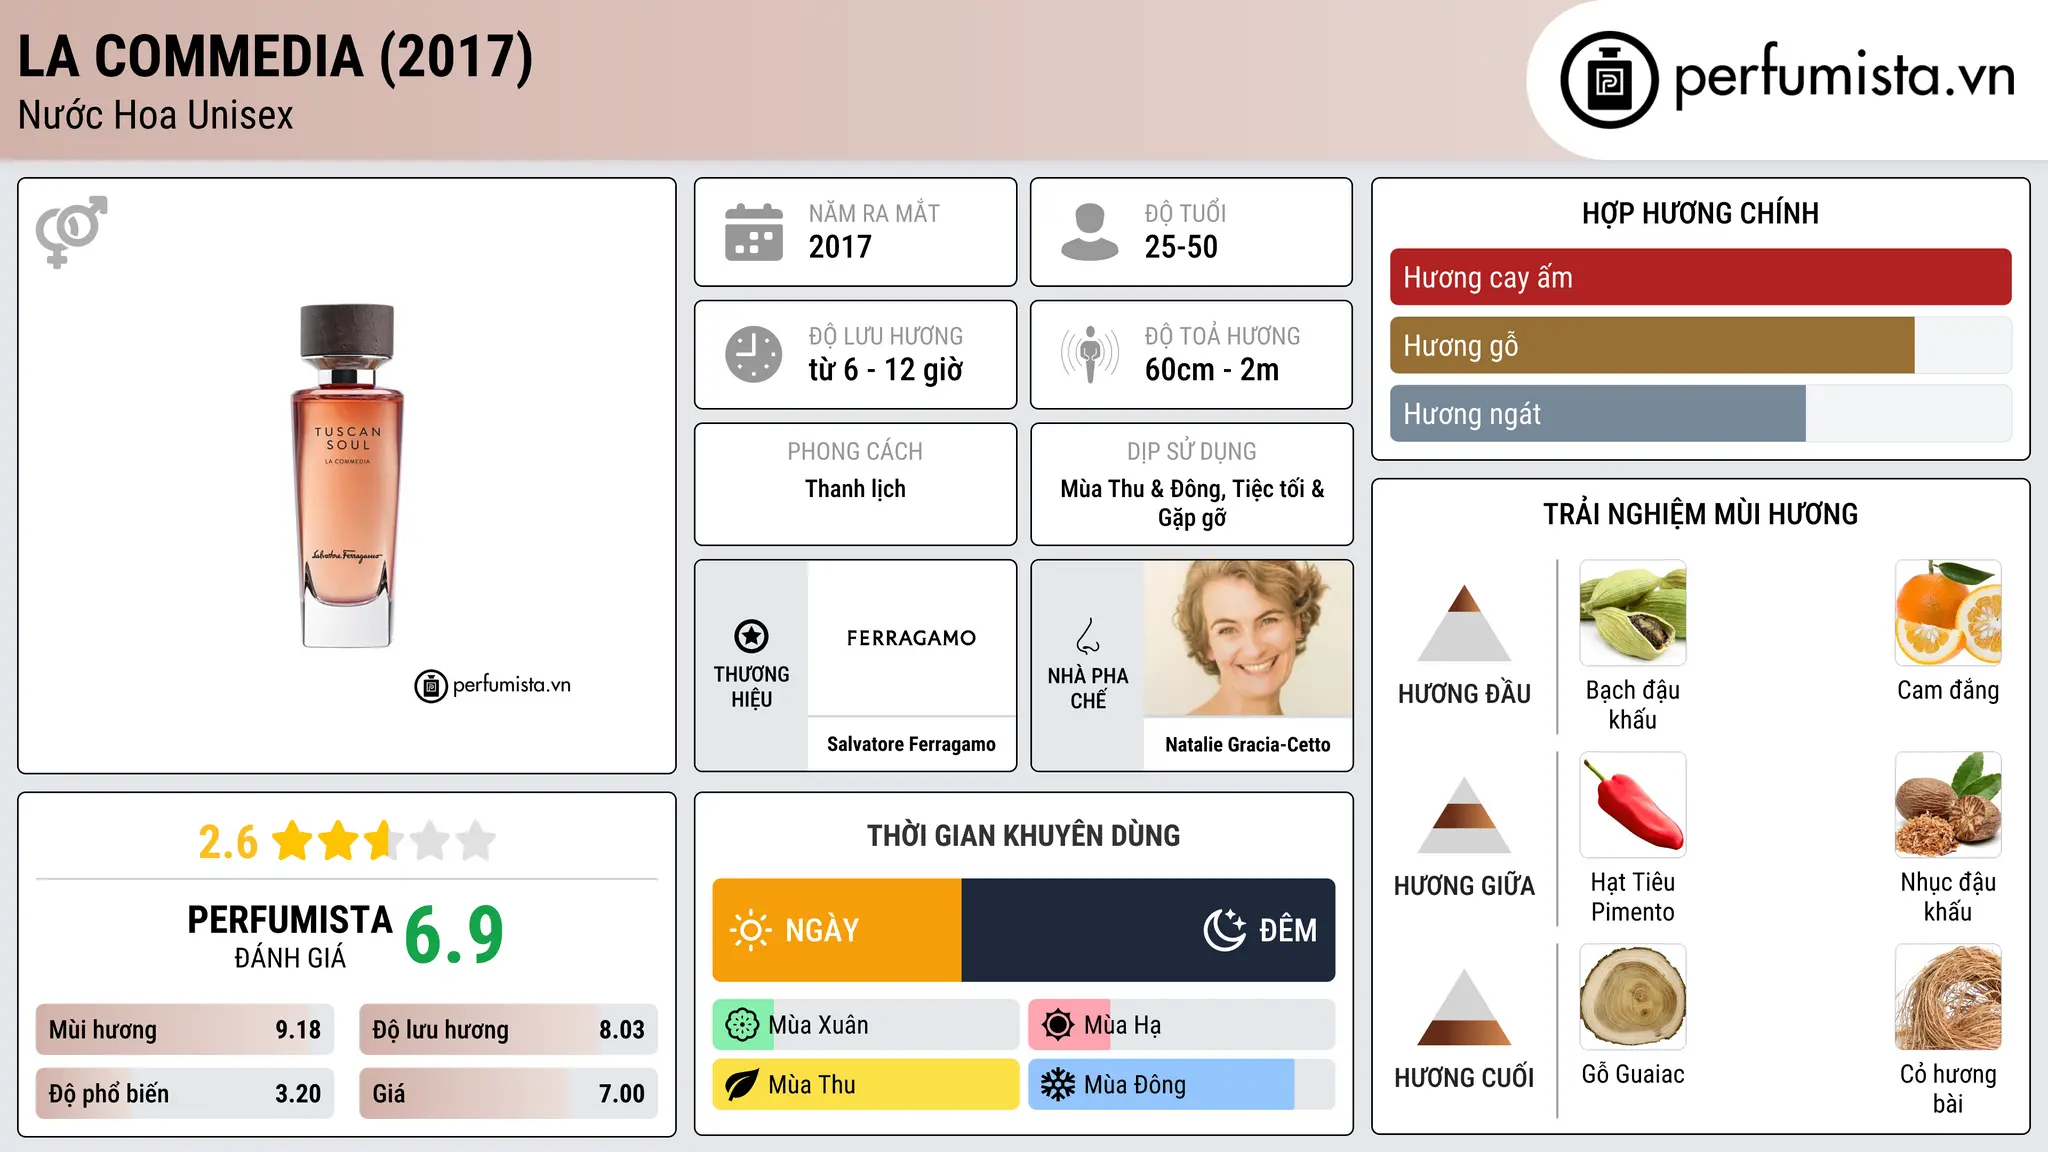This screenshot has height=1152, width=2048.
Task: Click the longevity value từ 6 - 12 giờ
Action: 886,370
